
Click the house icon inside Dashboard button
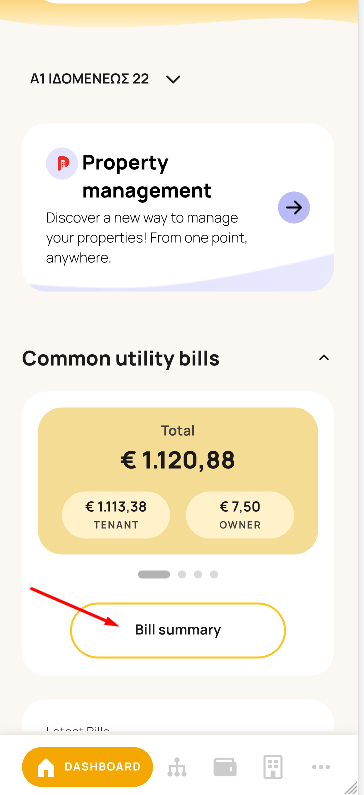(46, 767)
